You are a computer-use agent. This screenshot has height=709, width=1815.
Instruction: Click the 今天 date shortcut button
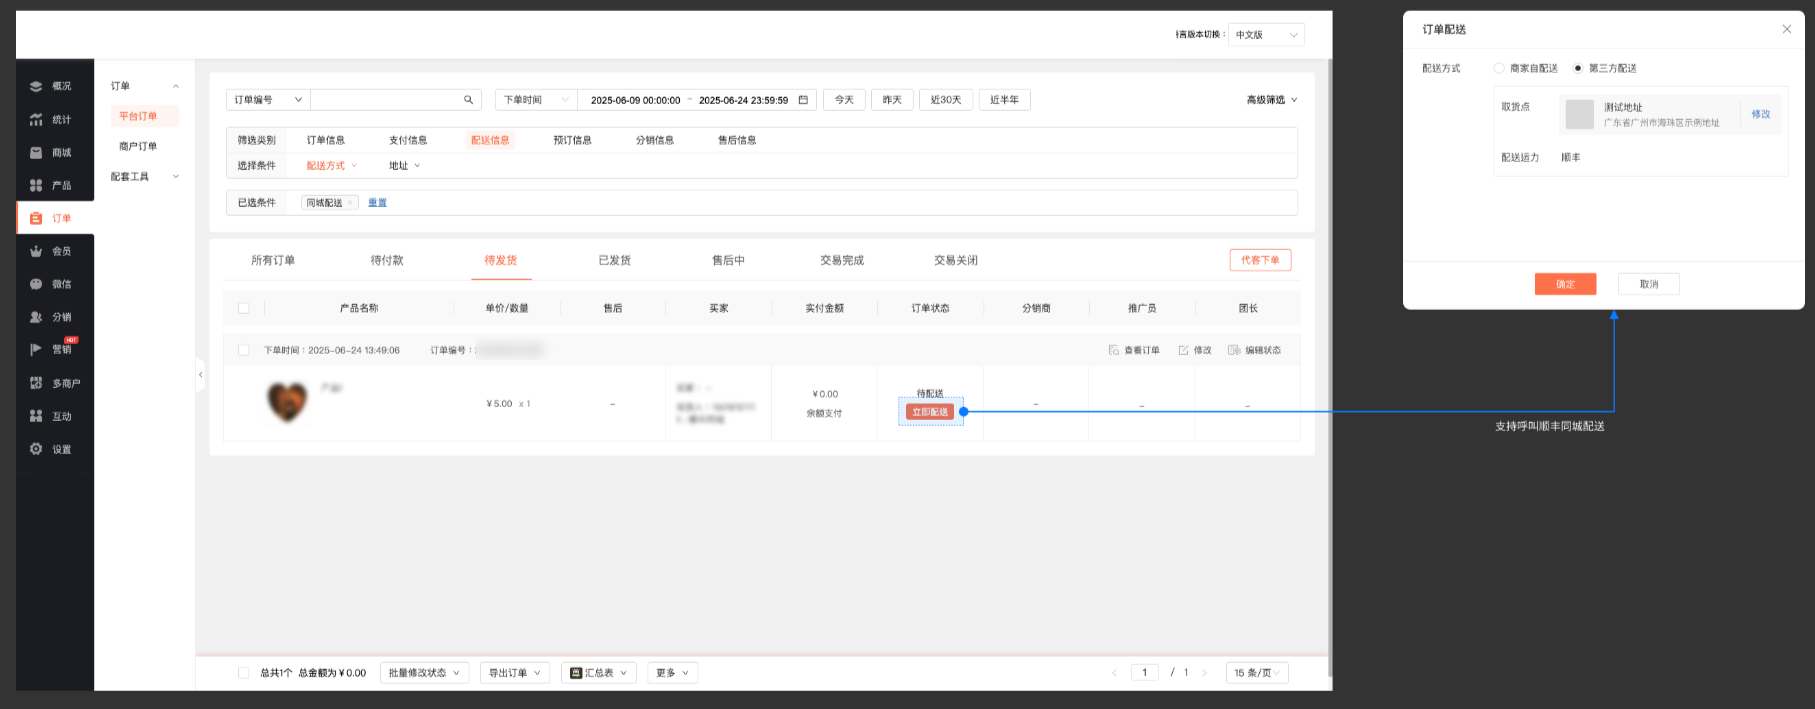[x=845, y=100]
